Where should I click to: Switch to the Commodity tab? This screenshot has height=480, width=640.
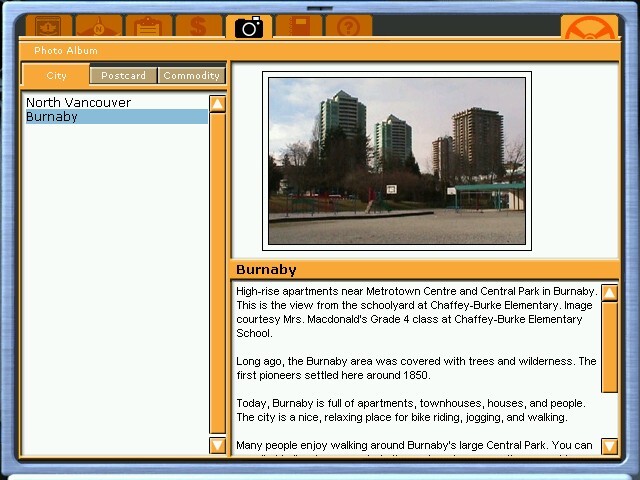(x=191, y=76)
